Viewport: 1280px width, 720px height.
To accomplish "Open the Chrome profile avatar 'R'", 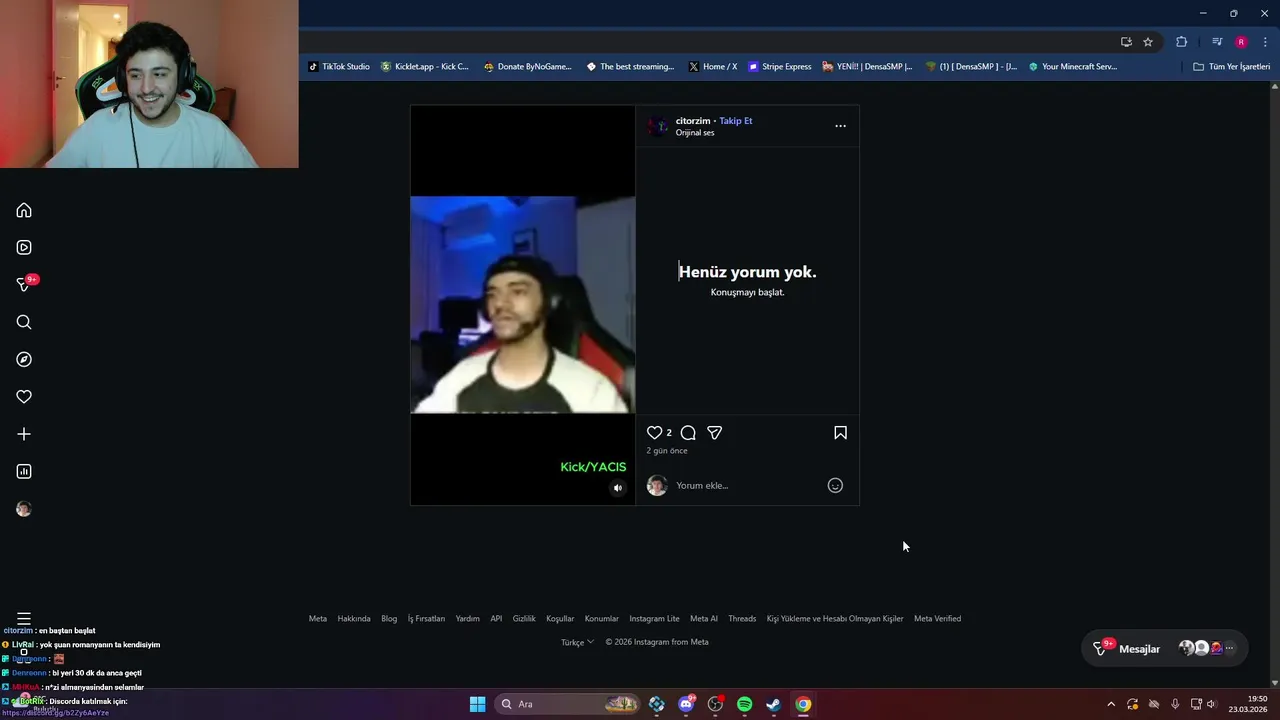I will 1241,42.
